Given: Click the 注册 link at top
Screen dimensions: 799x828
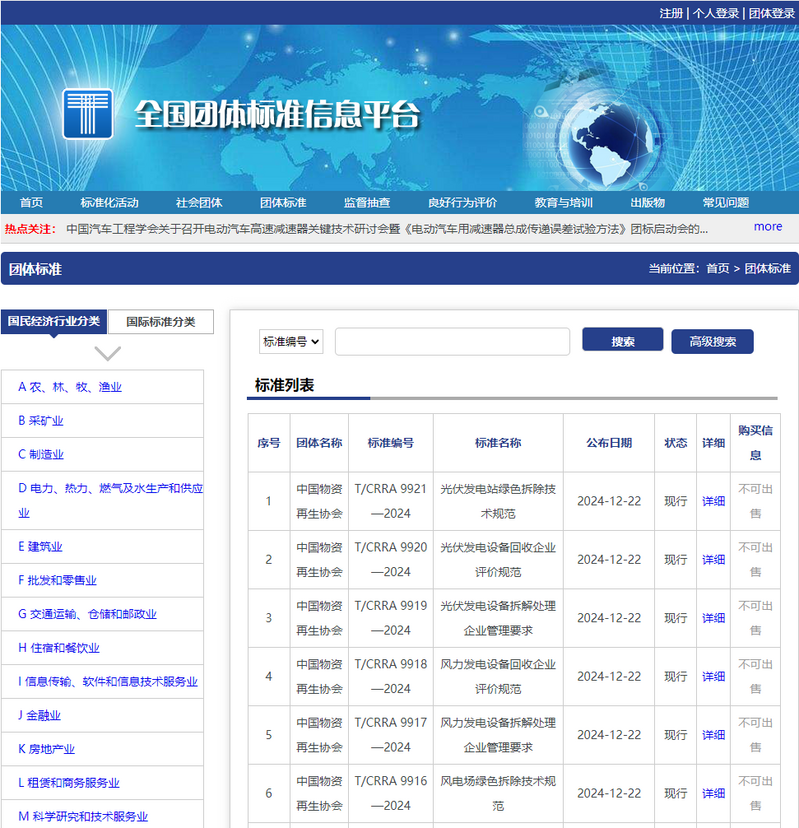Looking at the screenshot, I should [x=671, y=13].
